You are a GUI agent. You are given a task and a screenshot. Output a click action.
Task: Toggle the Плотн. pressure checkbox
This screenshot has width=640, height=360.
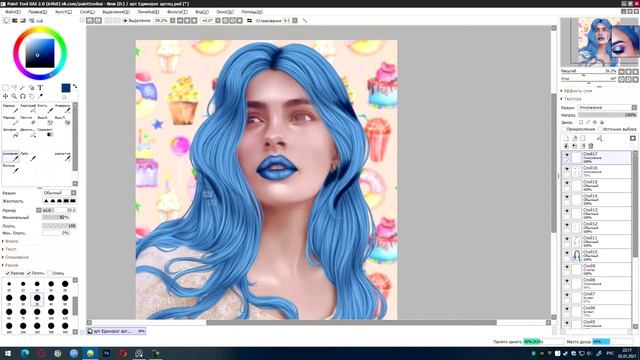click(29, 273)
